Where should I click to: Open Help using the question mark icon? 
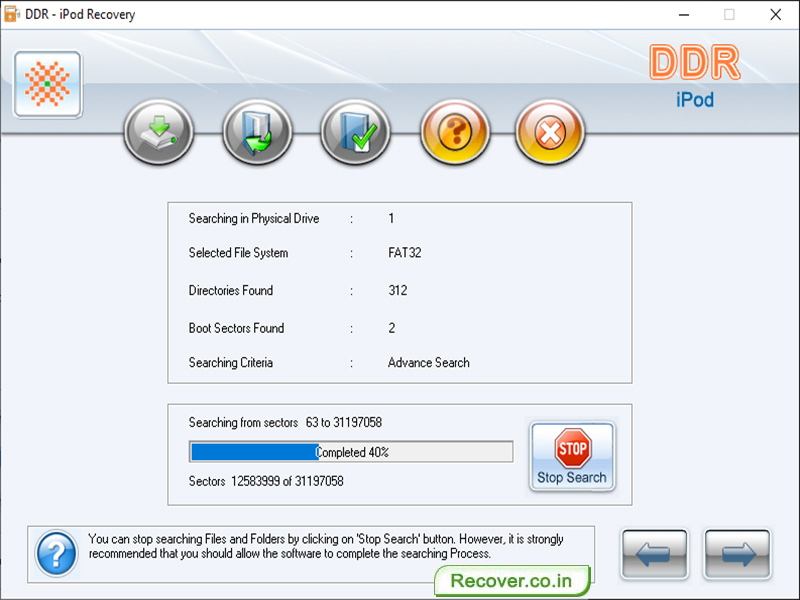pos(452,131)
